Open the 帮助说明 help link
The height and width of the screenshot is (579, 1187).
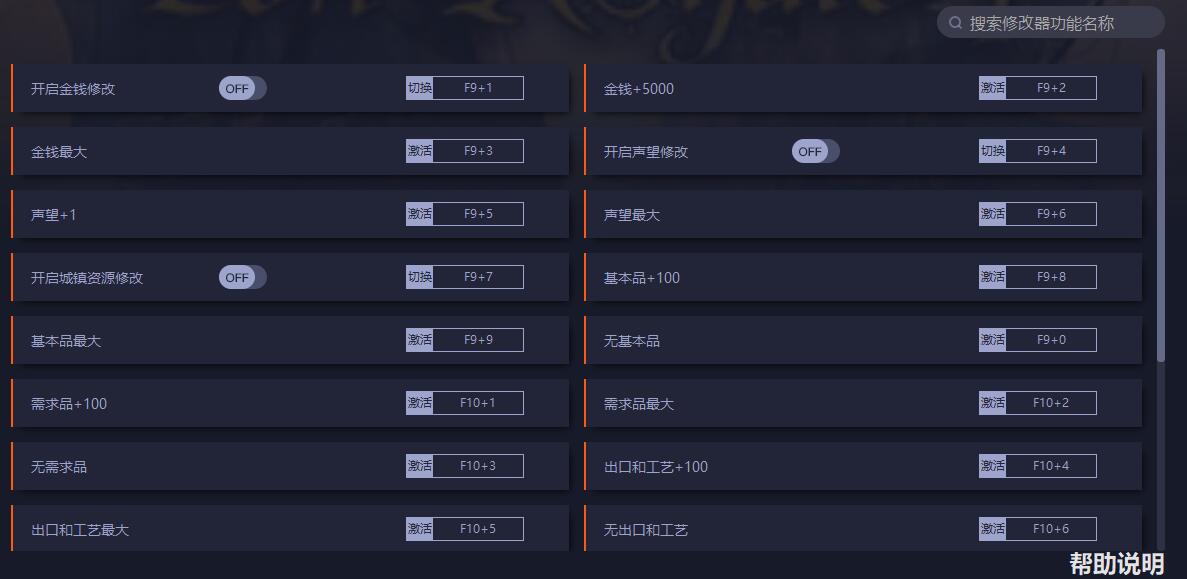(x=1116, y=563)
